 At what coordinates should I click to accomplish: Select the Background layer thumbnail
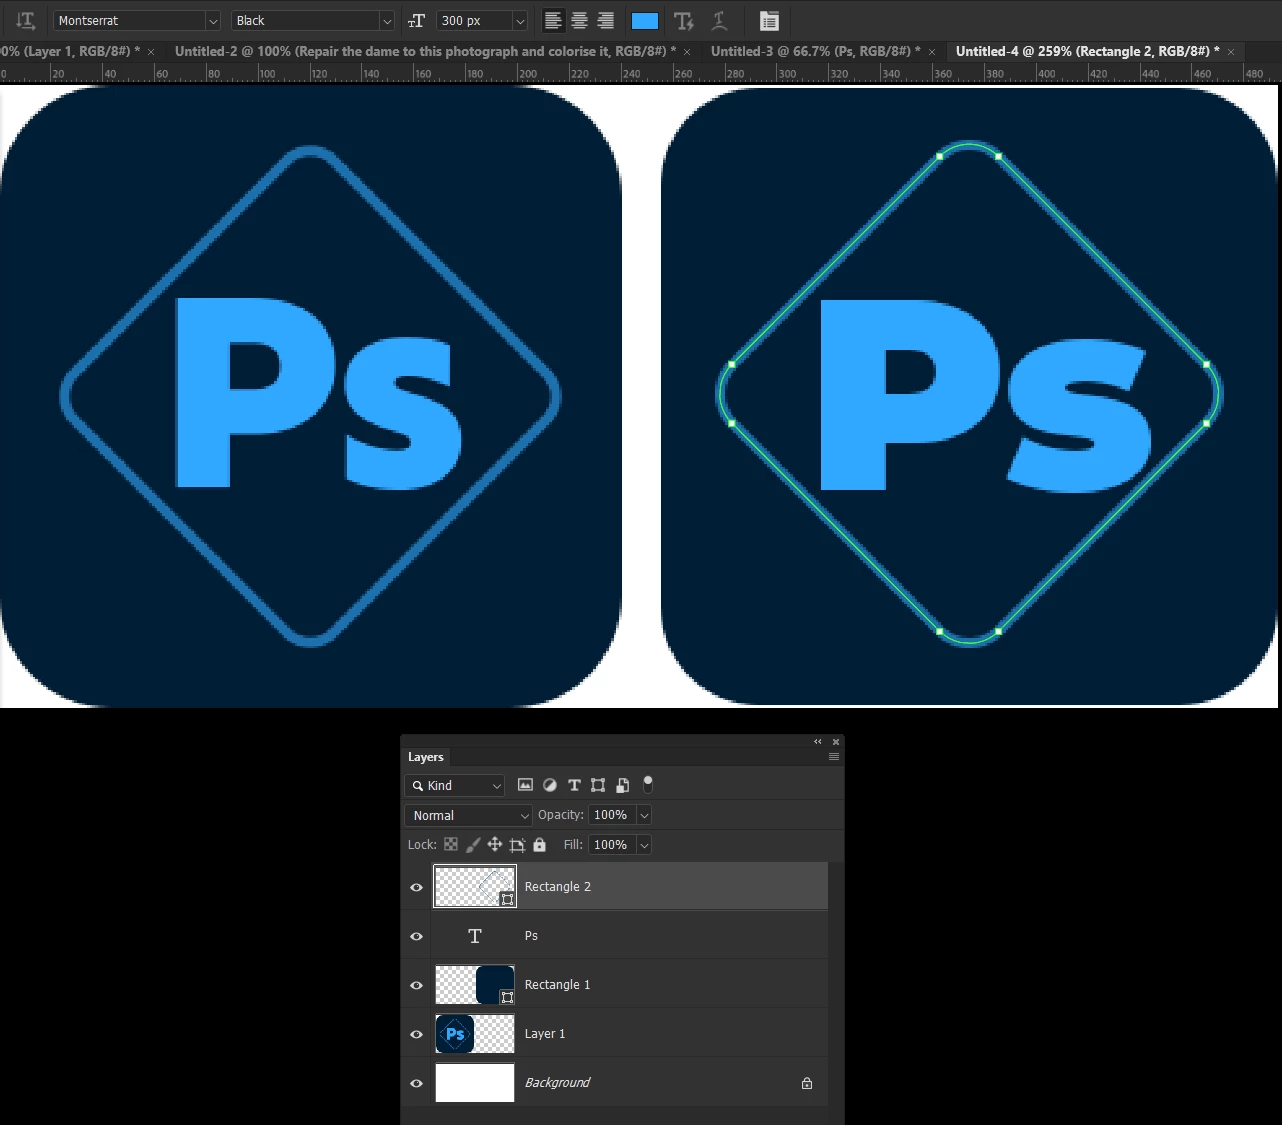click(475, 1083)
